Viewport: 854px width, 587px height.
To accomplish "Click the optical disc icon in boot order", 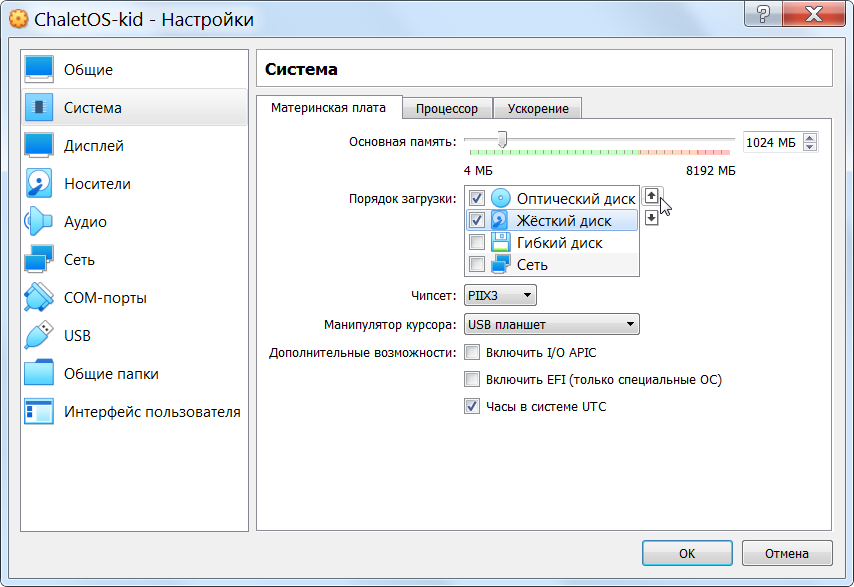I will [x=501, y=198].
